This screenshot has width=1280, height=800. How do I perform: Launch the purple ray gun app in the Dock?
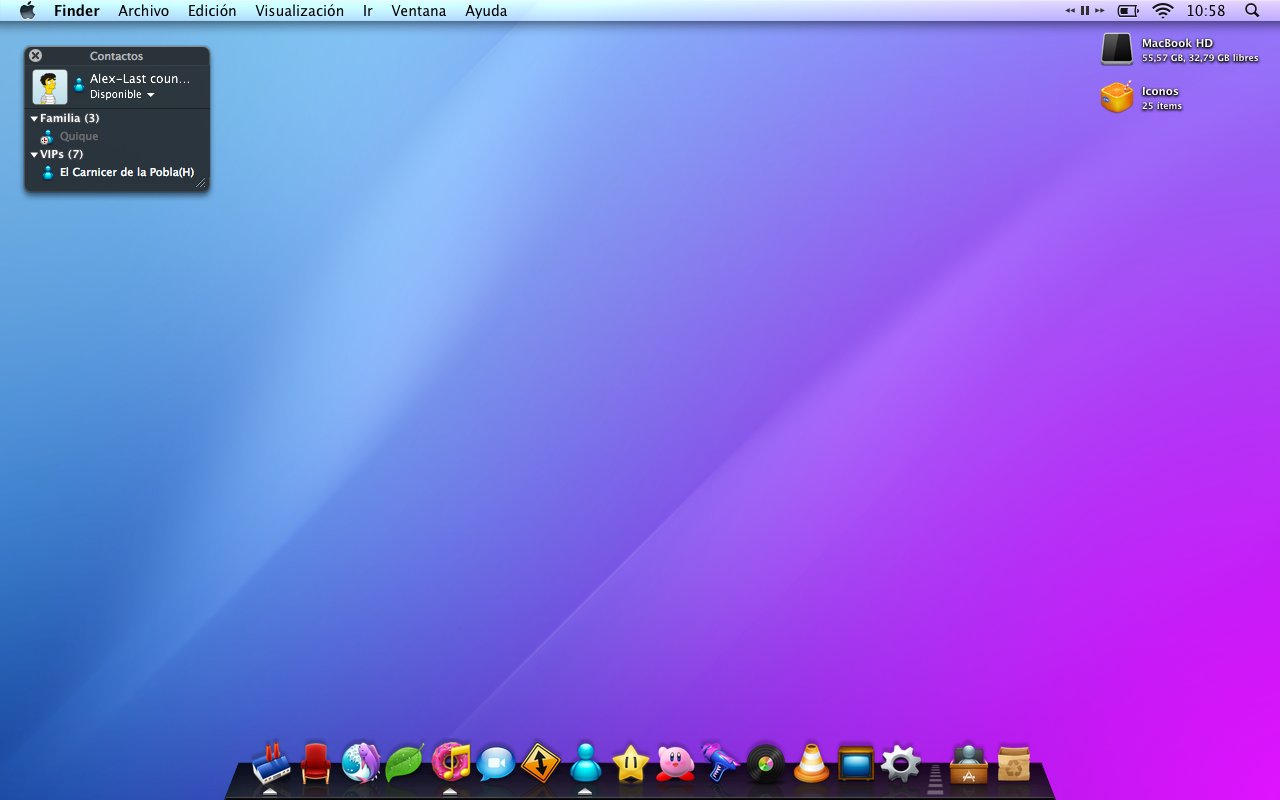(x=720, y=763)
